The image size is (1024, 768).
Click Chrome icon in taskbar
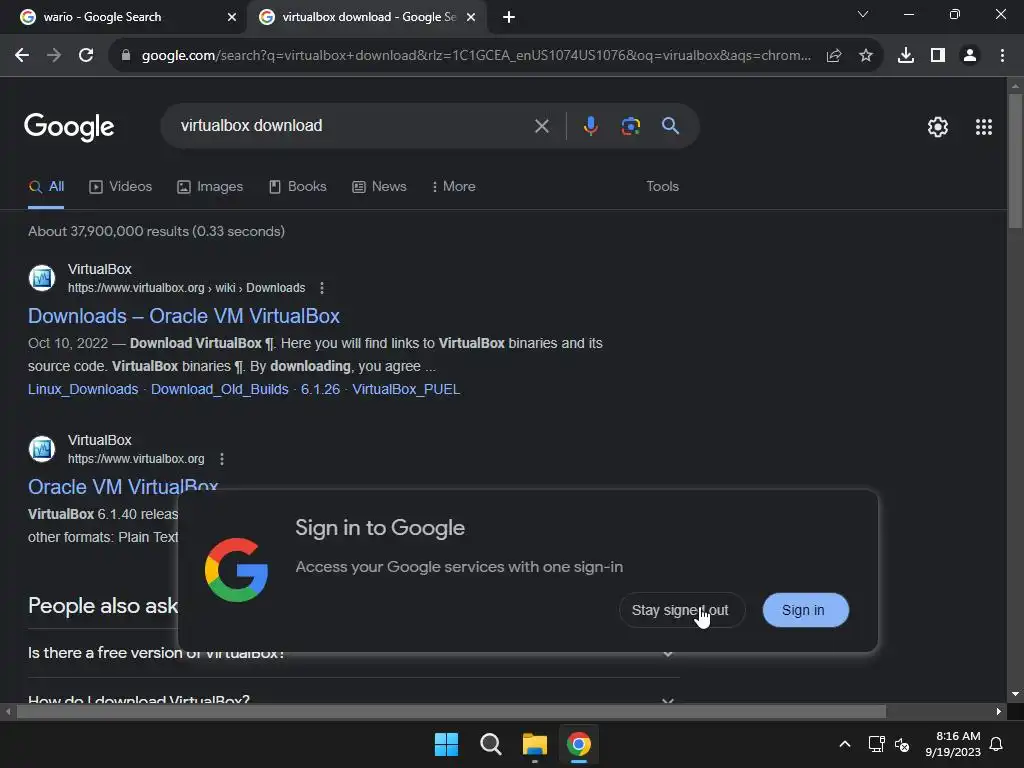tap(579, 744)
